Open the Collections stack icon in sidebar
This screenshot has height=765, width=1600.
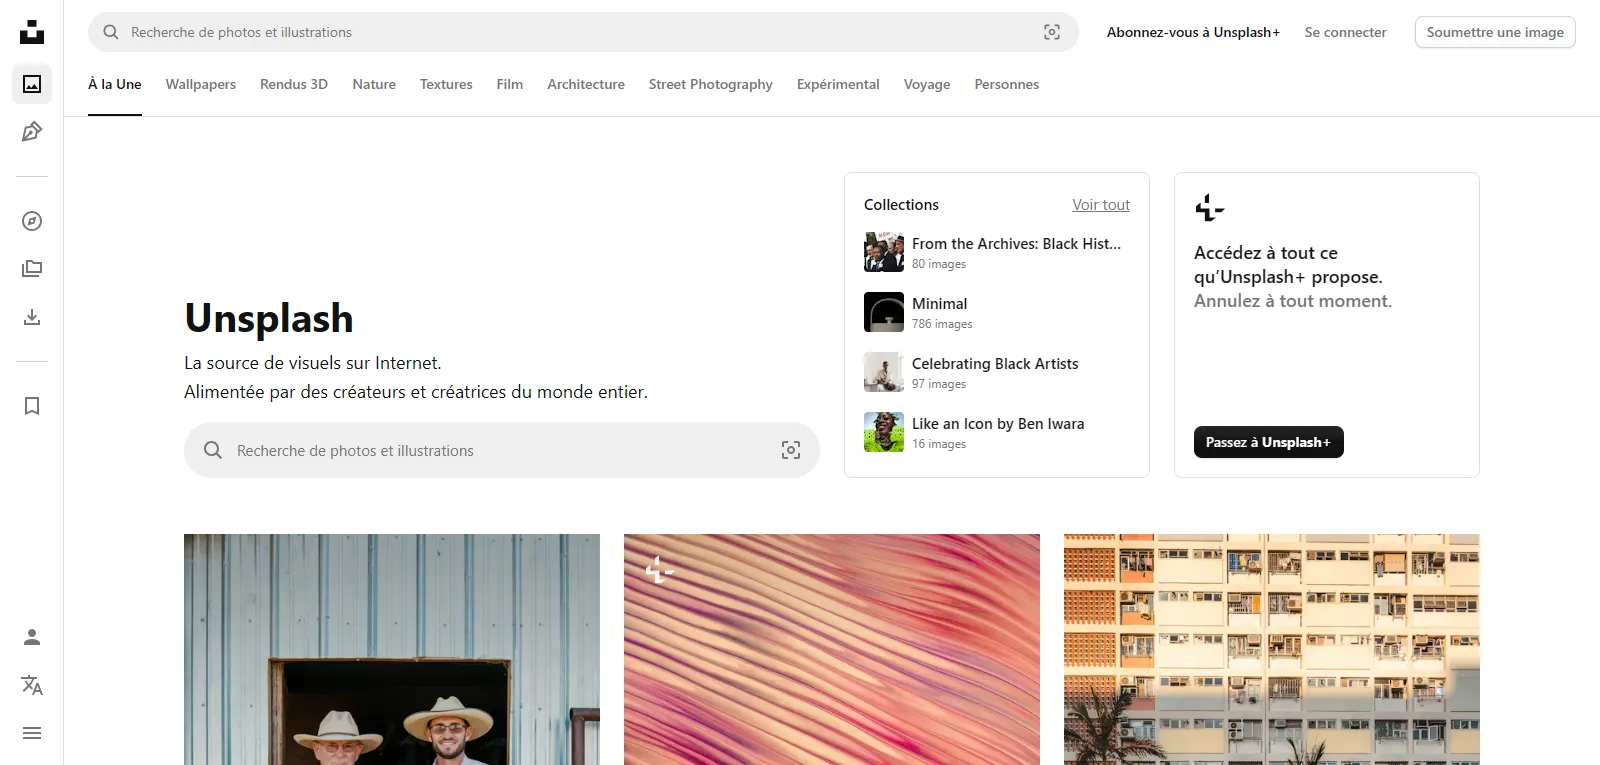[x=32, y=269]
